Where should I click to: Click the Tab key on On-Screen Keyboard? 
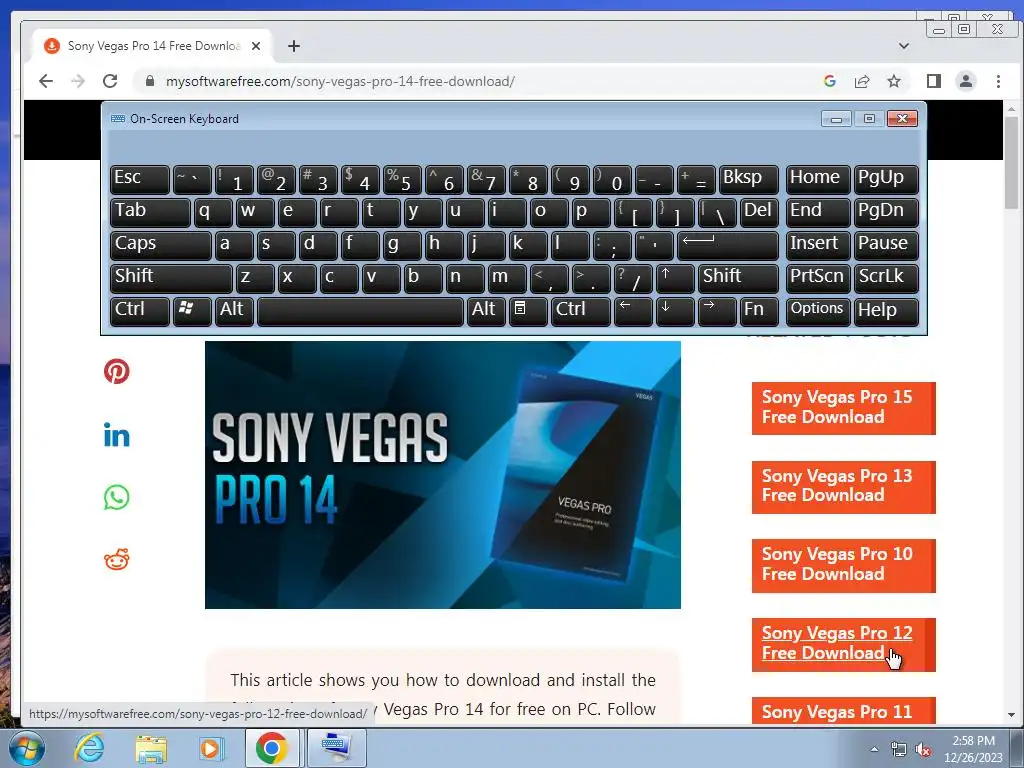150,212
